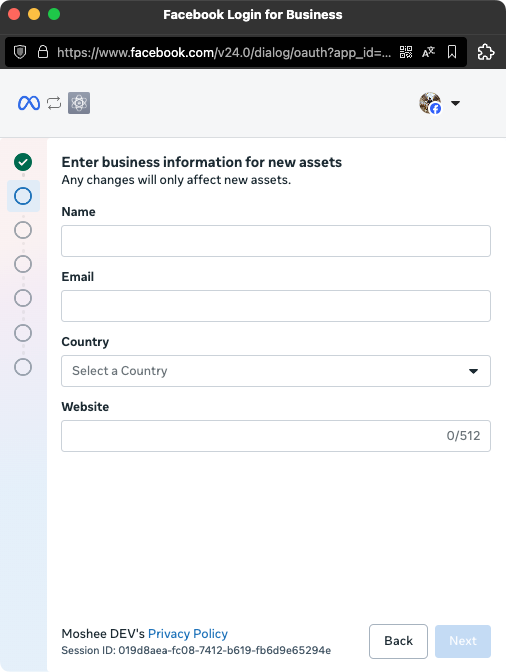The image size is (506, 672).
Task: Select the highlighted second step circle
Action: 23,196
